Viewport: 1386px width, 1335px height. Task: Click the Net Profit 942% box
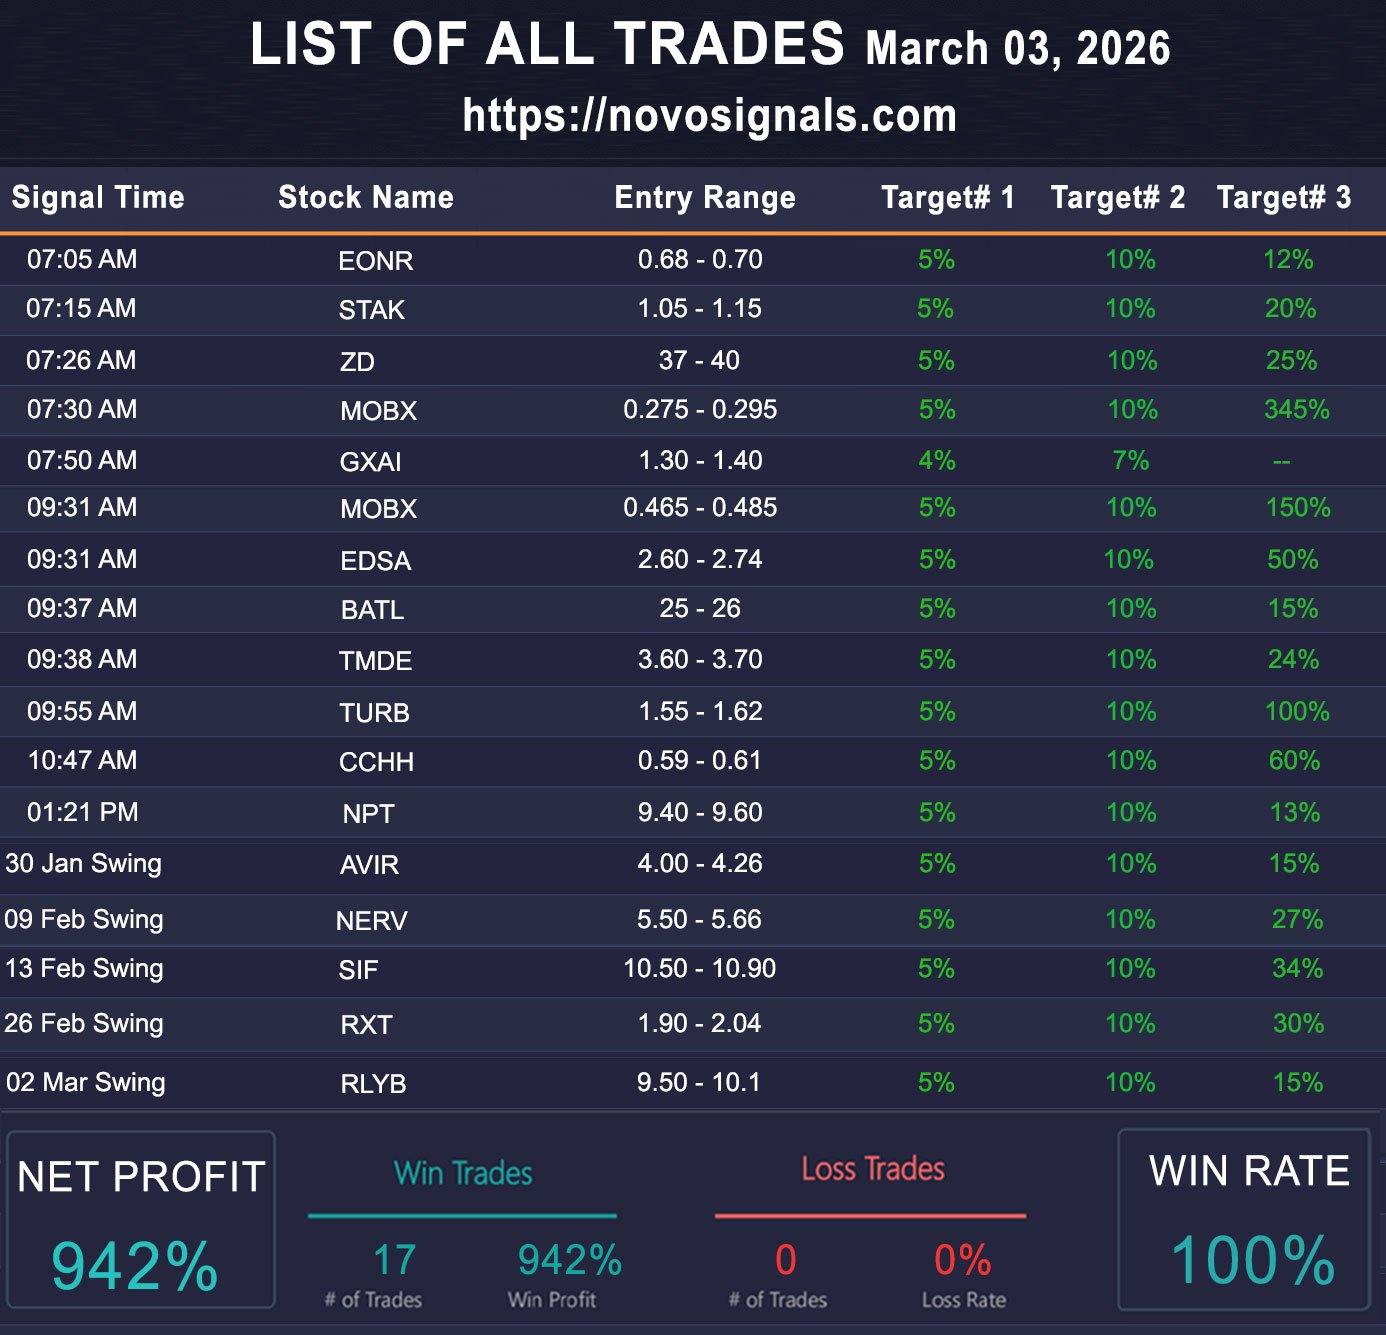click(140, 1220)
